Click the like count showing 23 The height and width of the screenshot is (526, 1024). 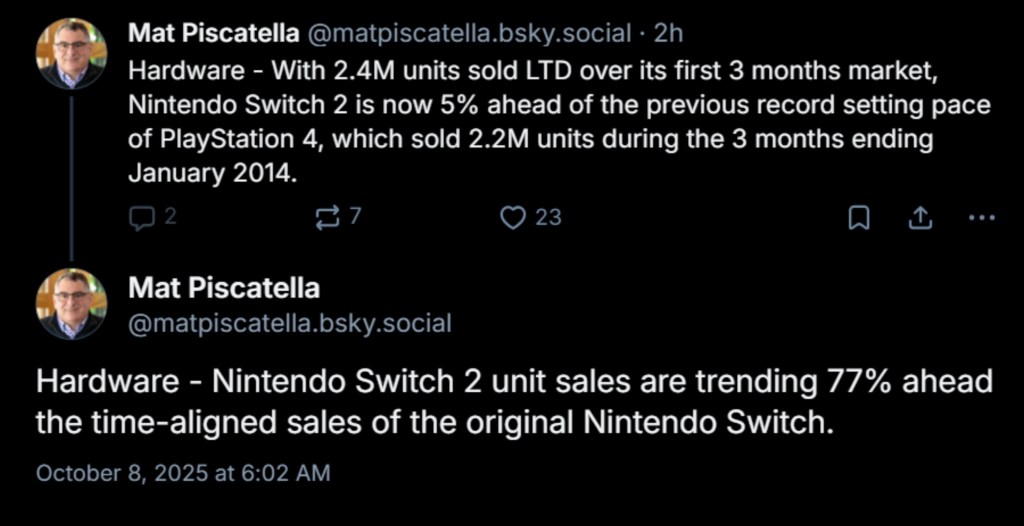548,217
